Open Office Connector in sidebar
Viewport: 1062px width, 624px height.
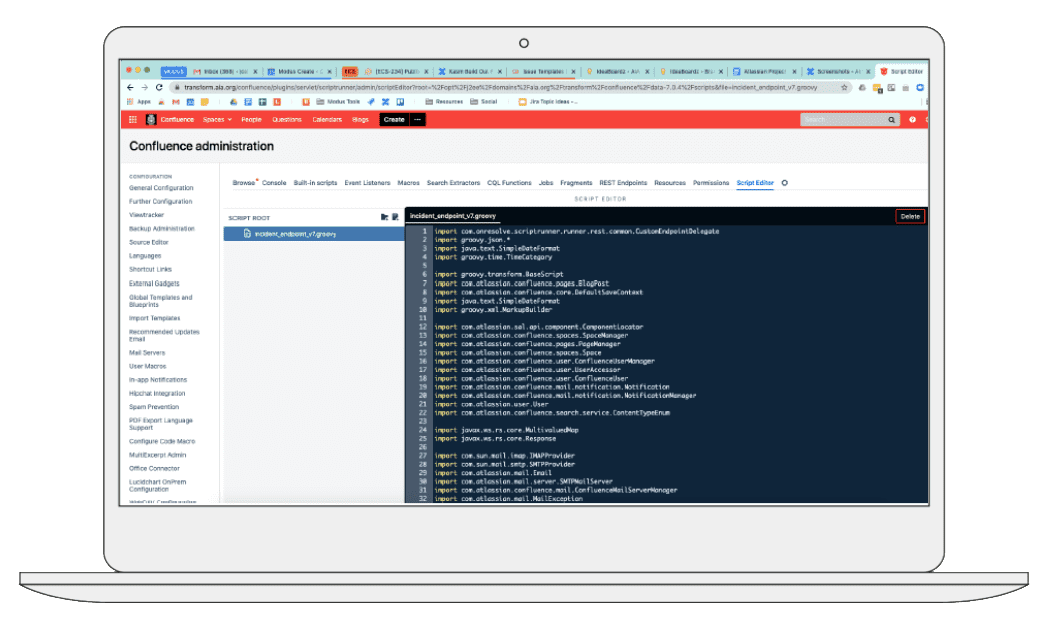[x=154, y=469]
